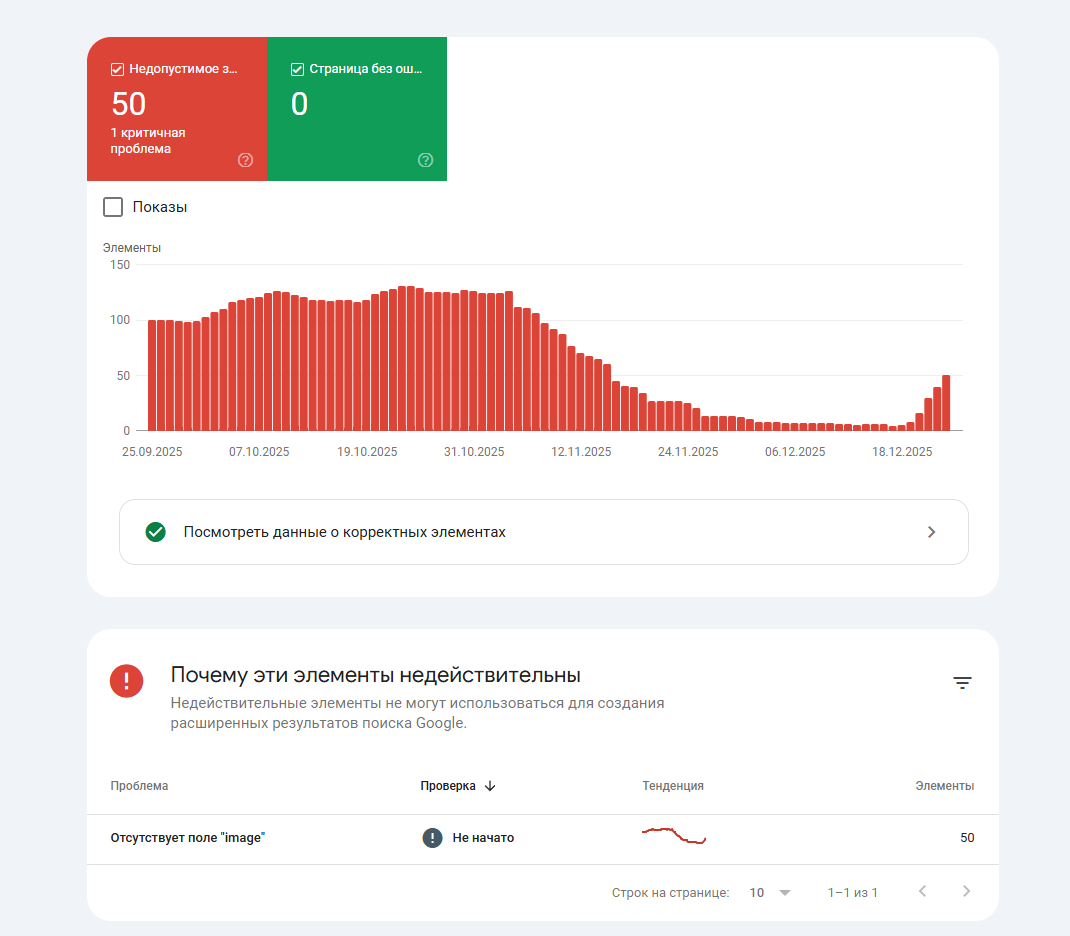Go to next page of results
The width and height of the screenshot is (1070, 936).
(x=966, y=892)
